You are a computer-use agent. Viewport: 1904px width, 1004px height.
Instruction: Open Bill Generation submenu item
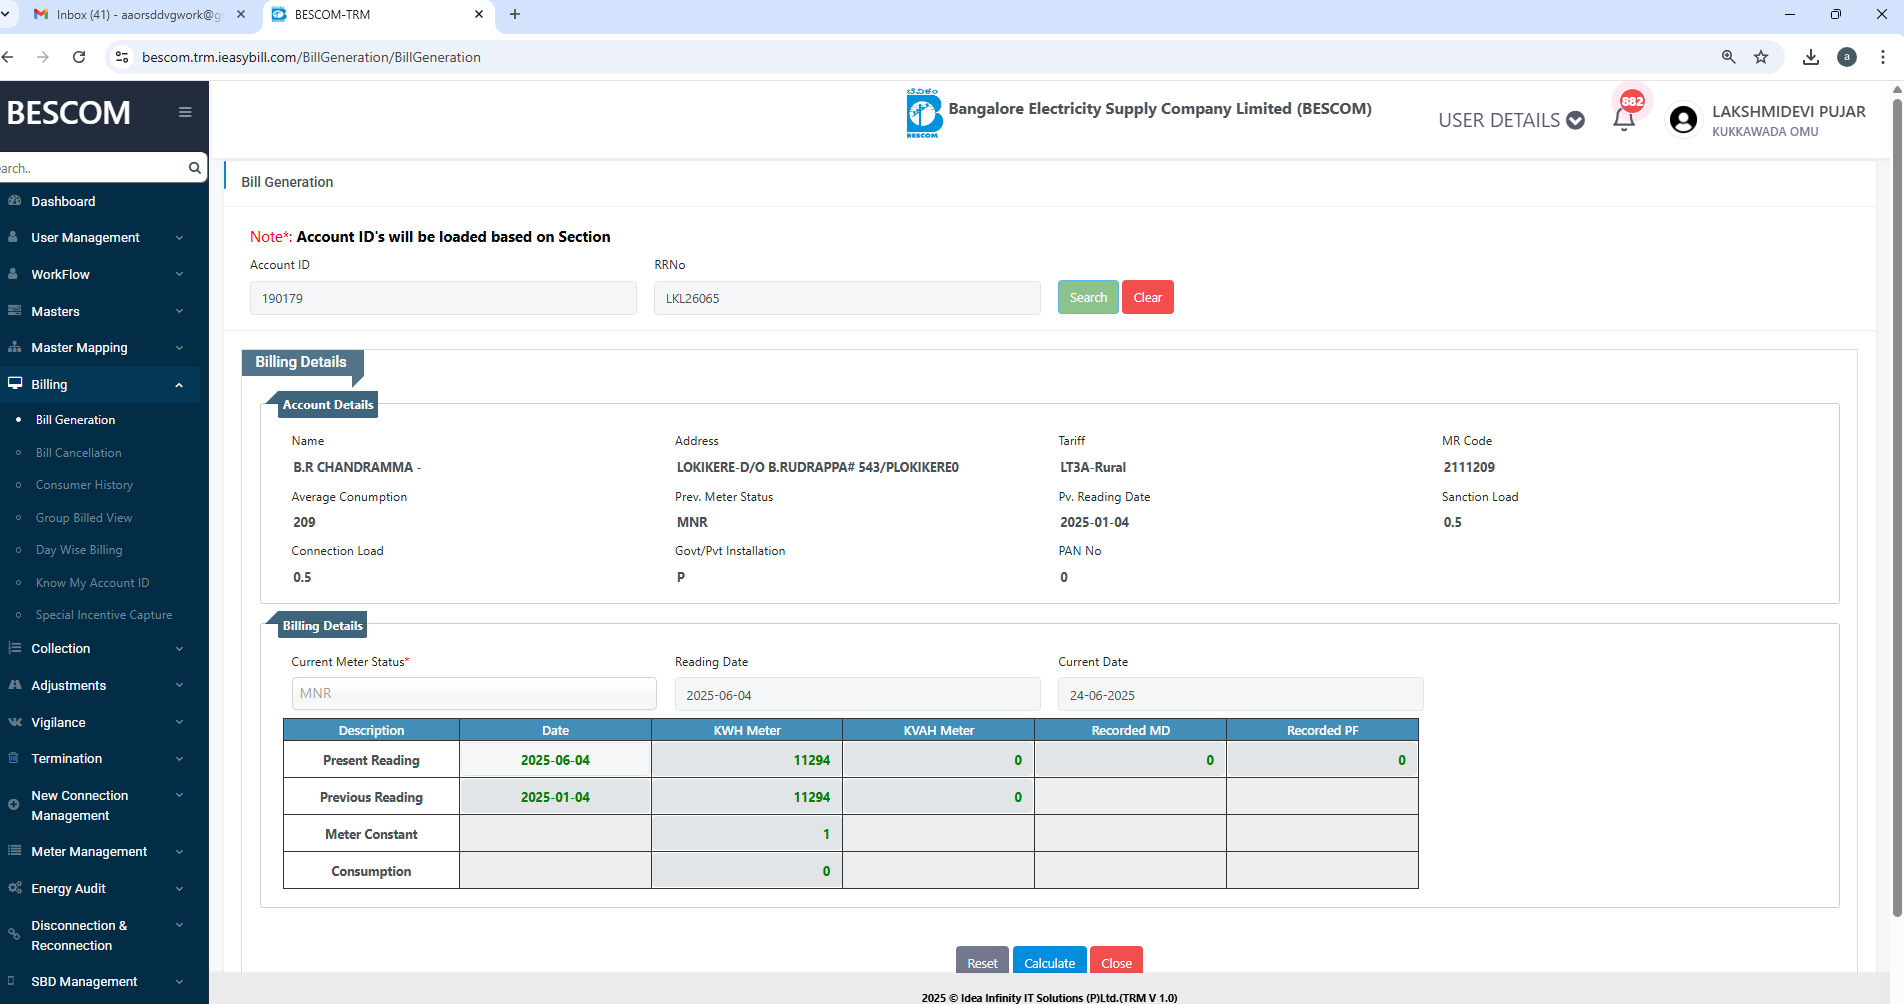coord(75,420)
